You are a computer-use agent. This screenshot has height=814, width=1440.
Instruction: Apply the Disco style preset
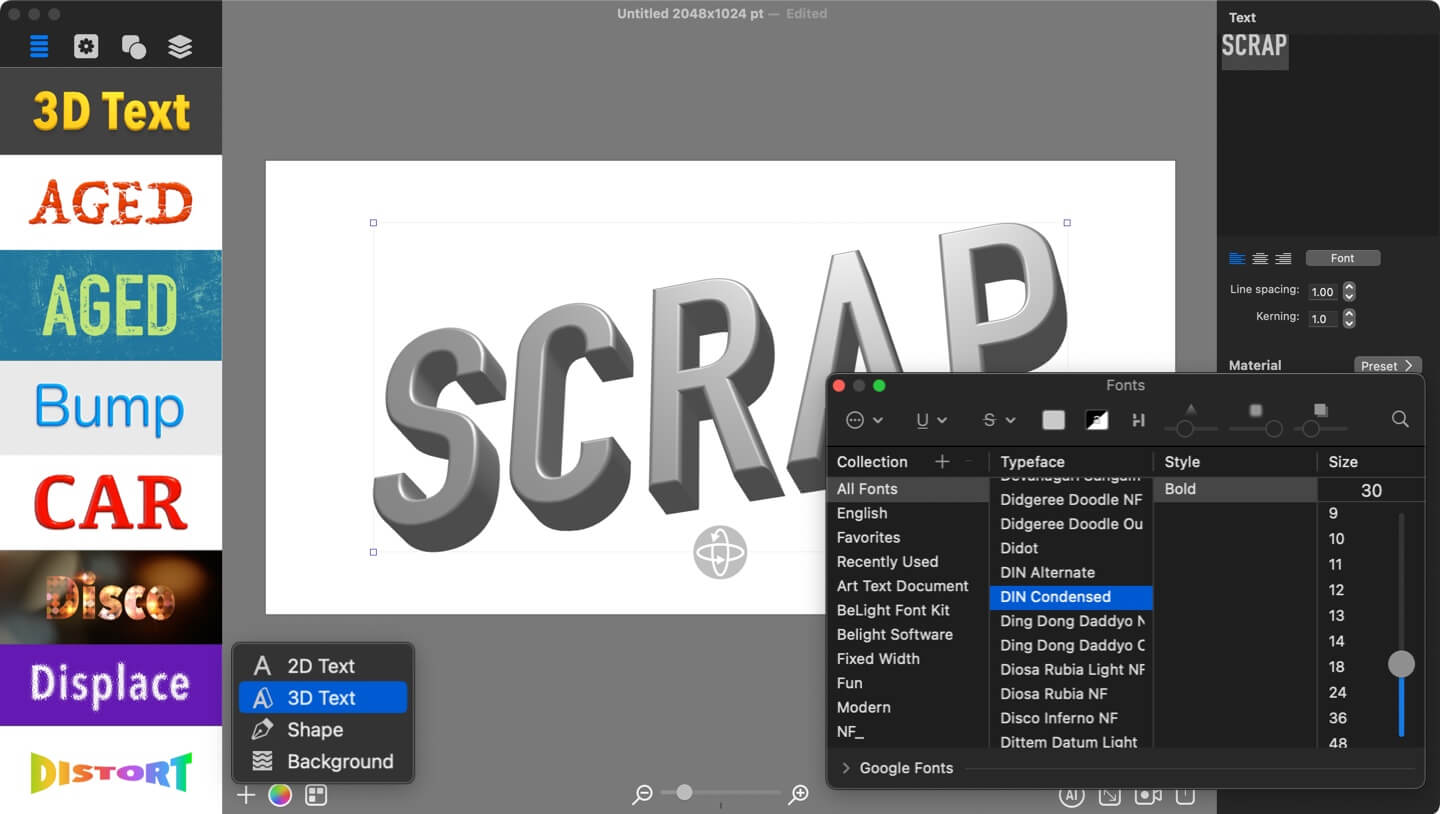(111, 597)
